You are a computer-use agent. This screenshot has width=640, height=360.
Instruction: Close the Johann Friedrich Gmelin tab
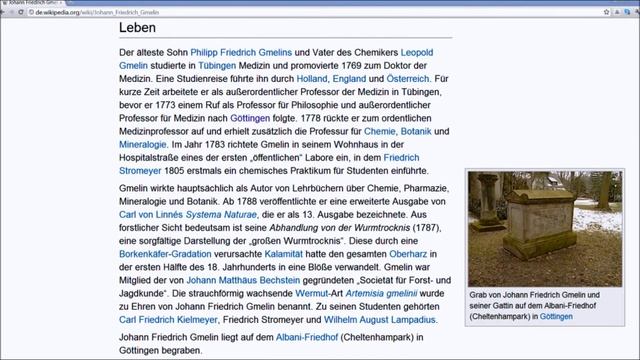coord(61,2)
